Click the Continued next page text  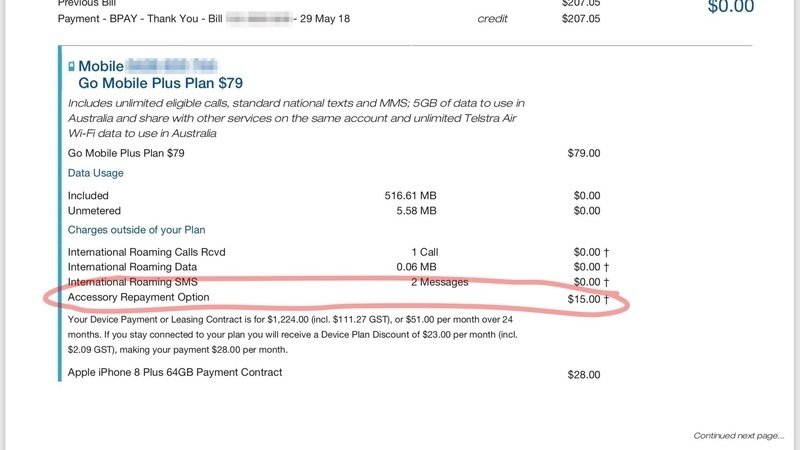click(x=739, y=436)
